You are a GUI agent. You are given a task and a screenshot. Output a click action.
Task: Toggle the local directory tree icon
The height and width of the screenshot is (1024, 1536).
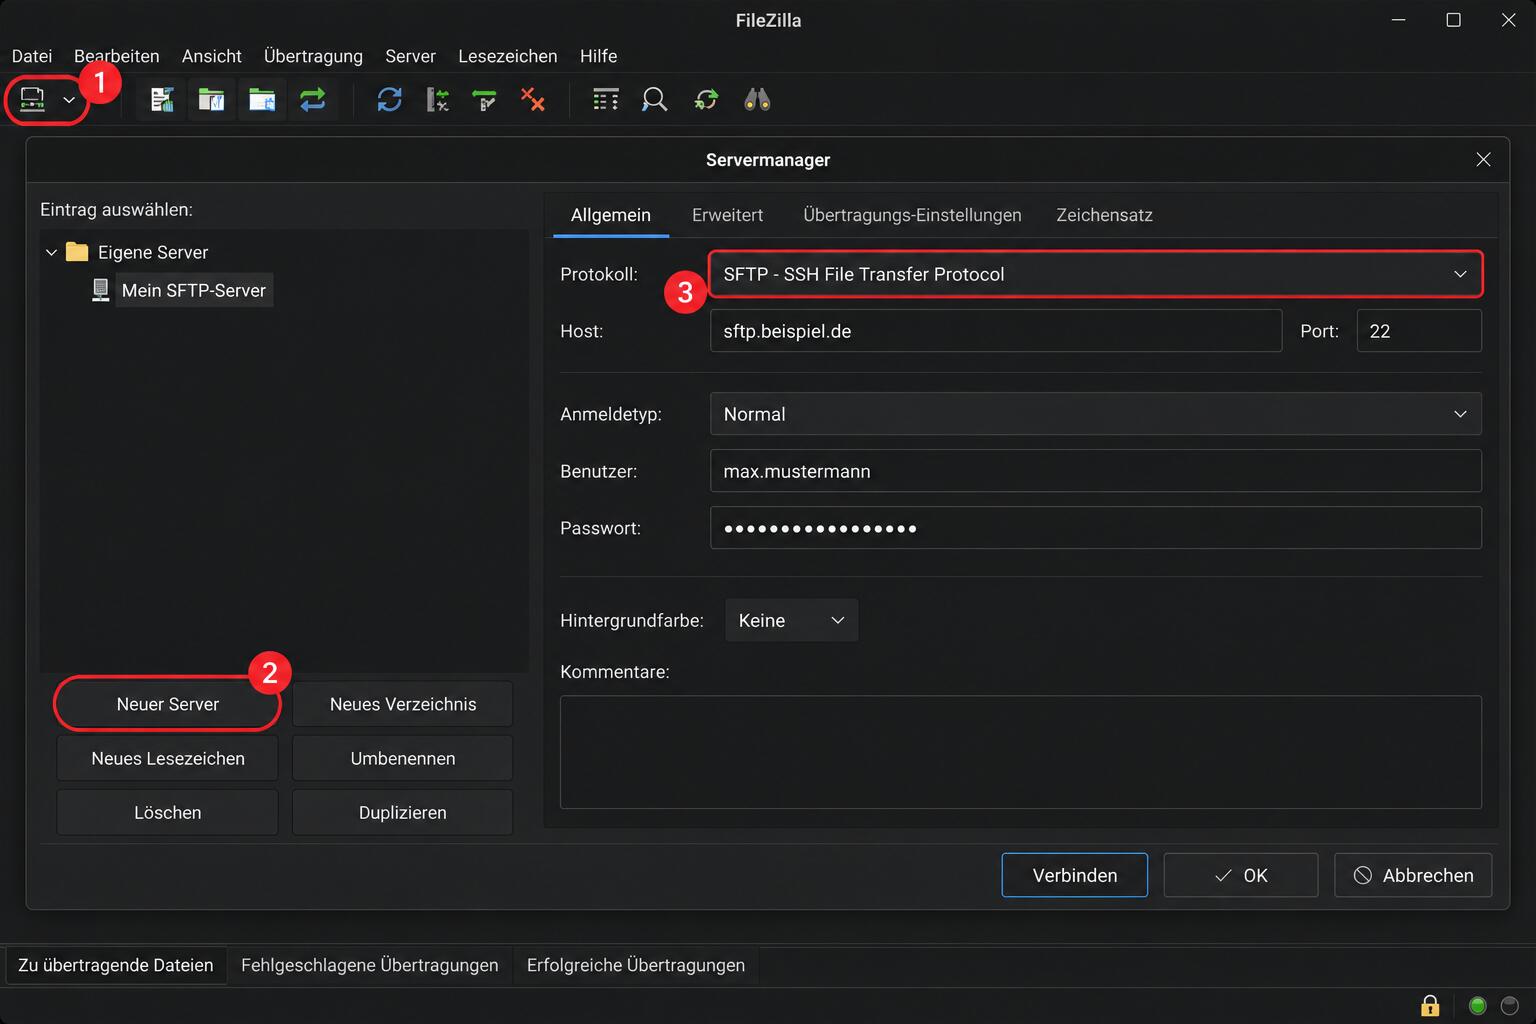point(211,100)
